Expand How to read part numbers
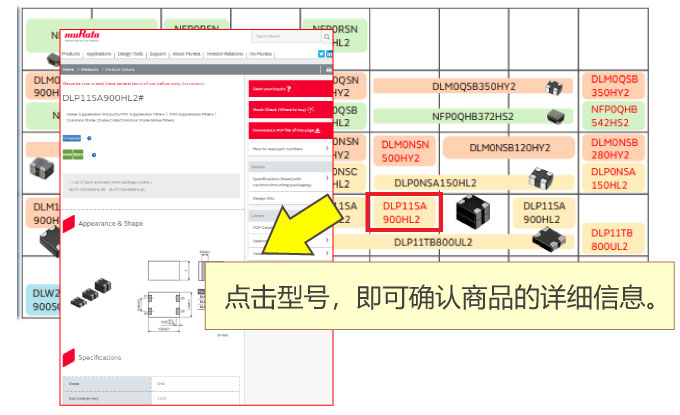The image size is (680, 415). coord(288,149)
